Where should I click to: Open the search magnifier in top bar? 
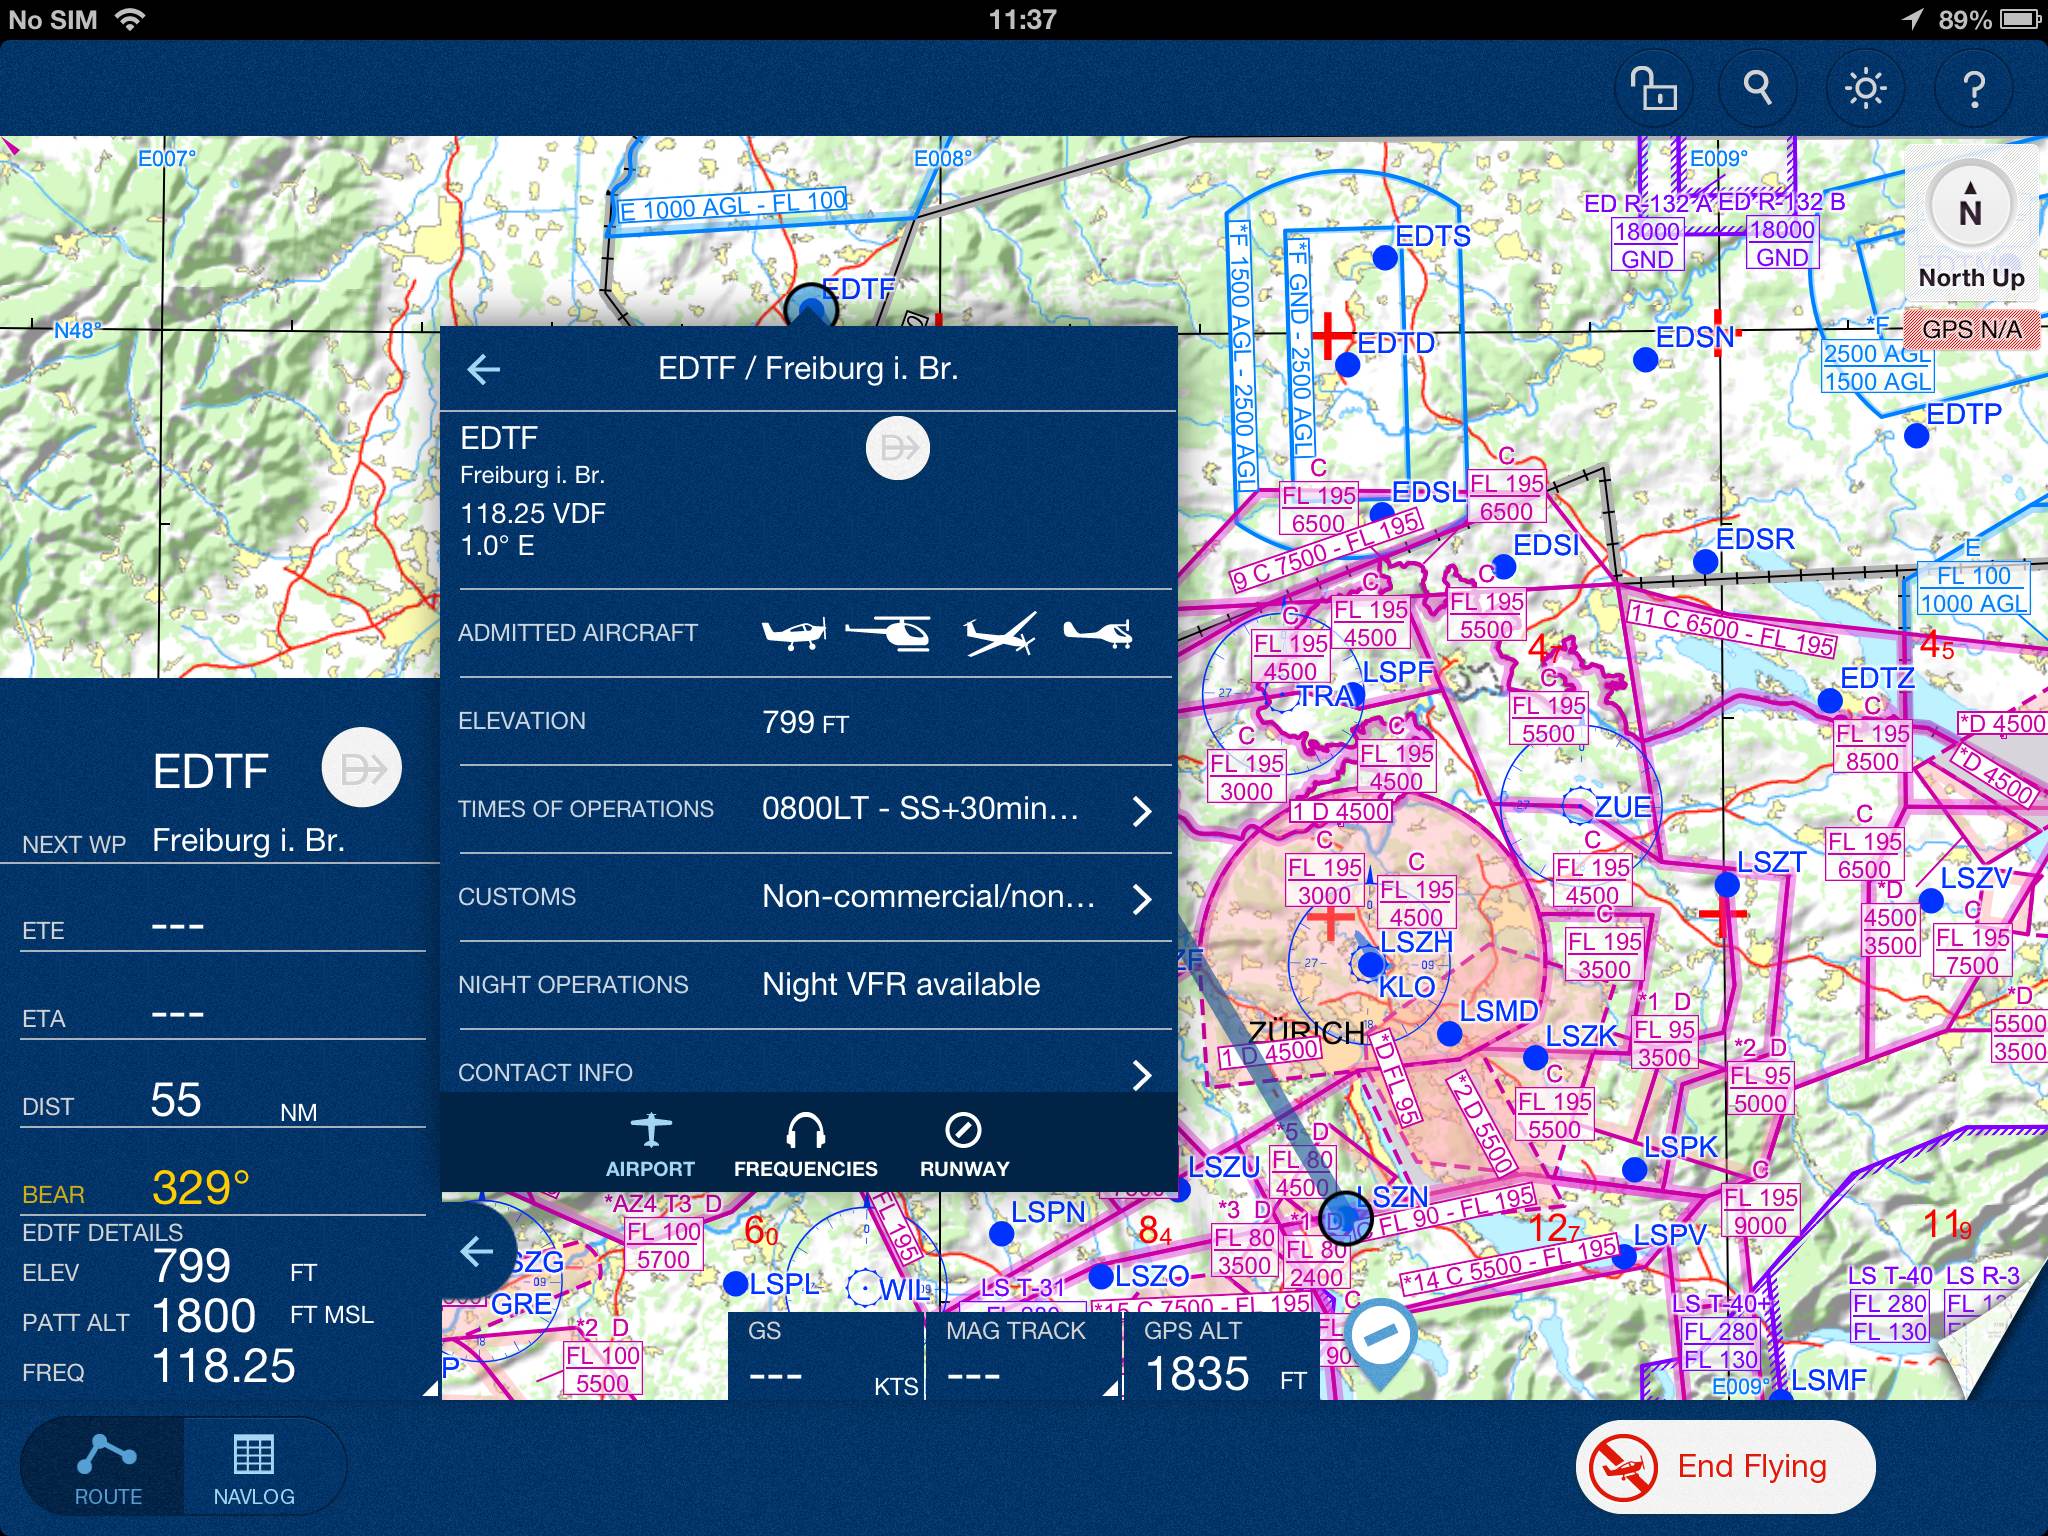[1758, 89]
